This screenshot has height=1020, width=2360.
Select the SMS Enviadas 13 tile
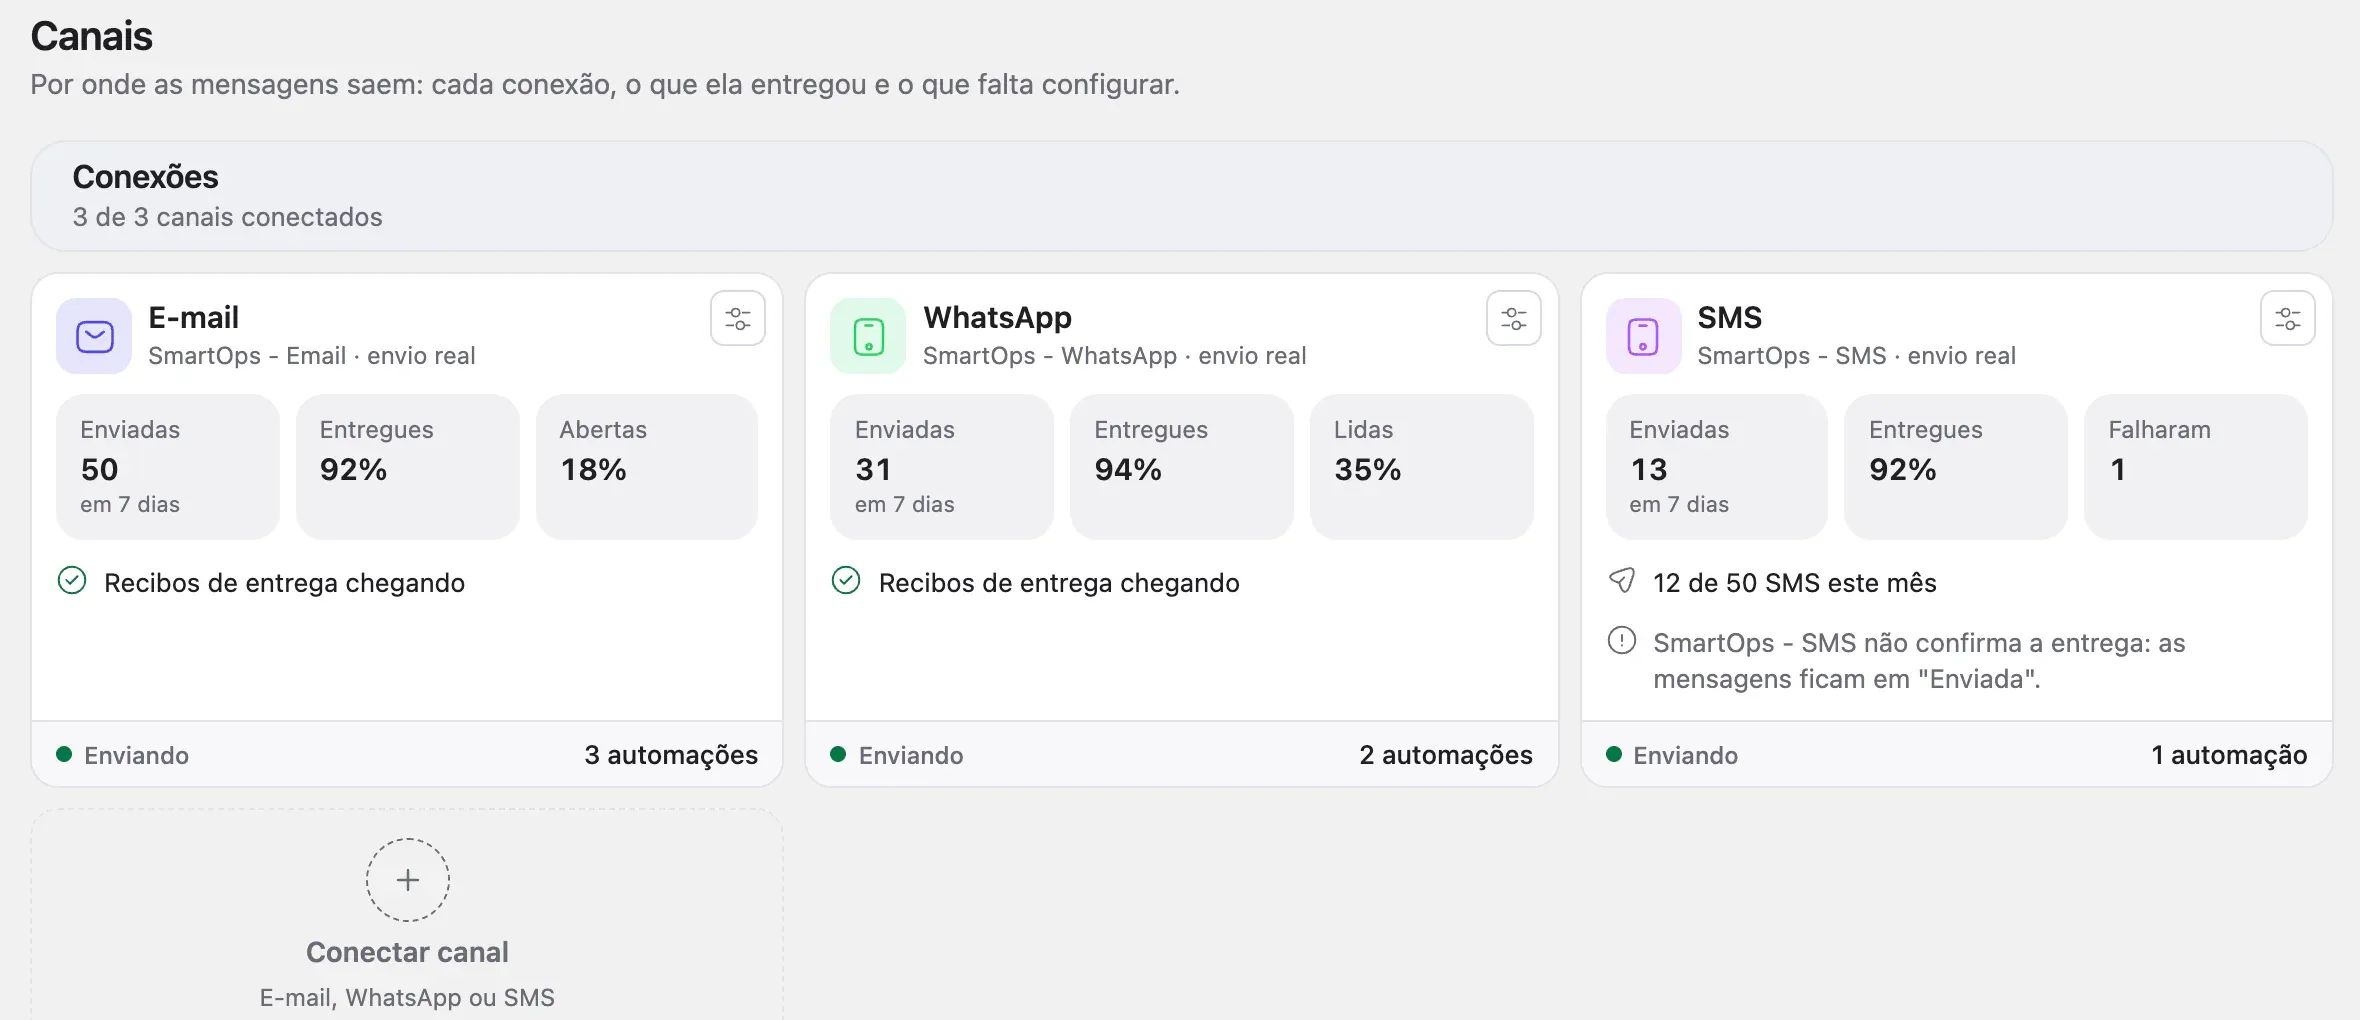[1717, 467]
